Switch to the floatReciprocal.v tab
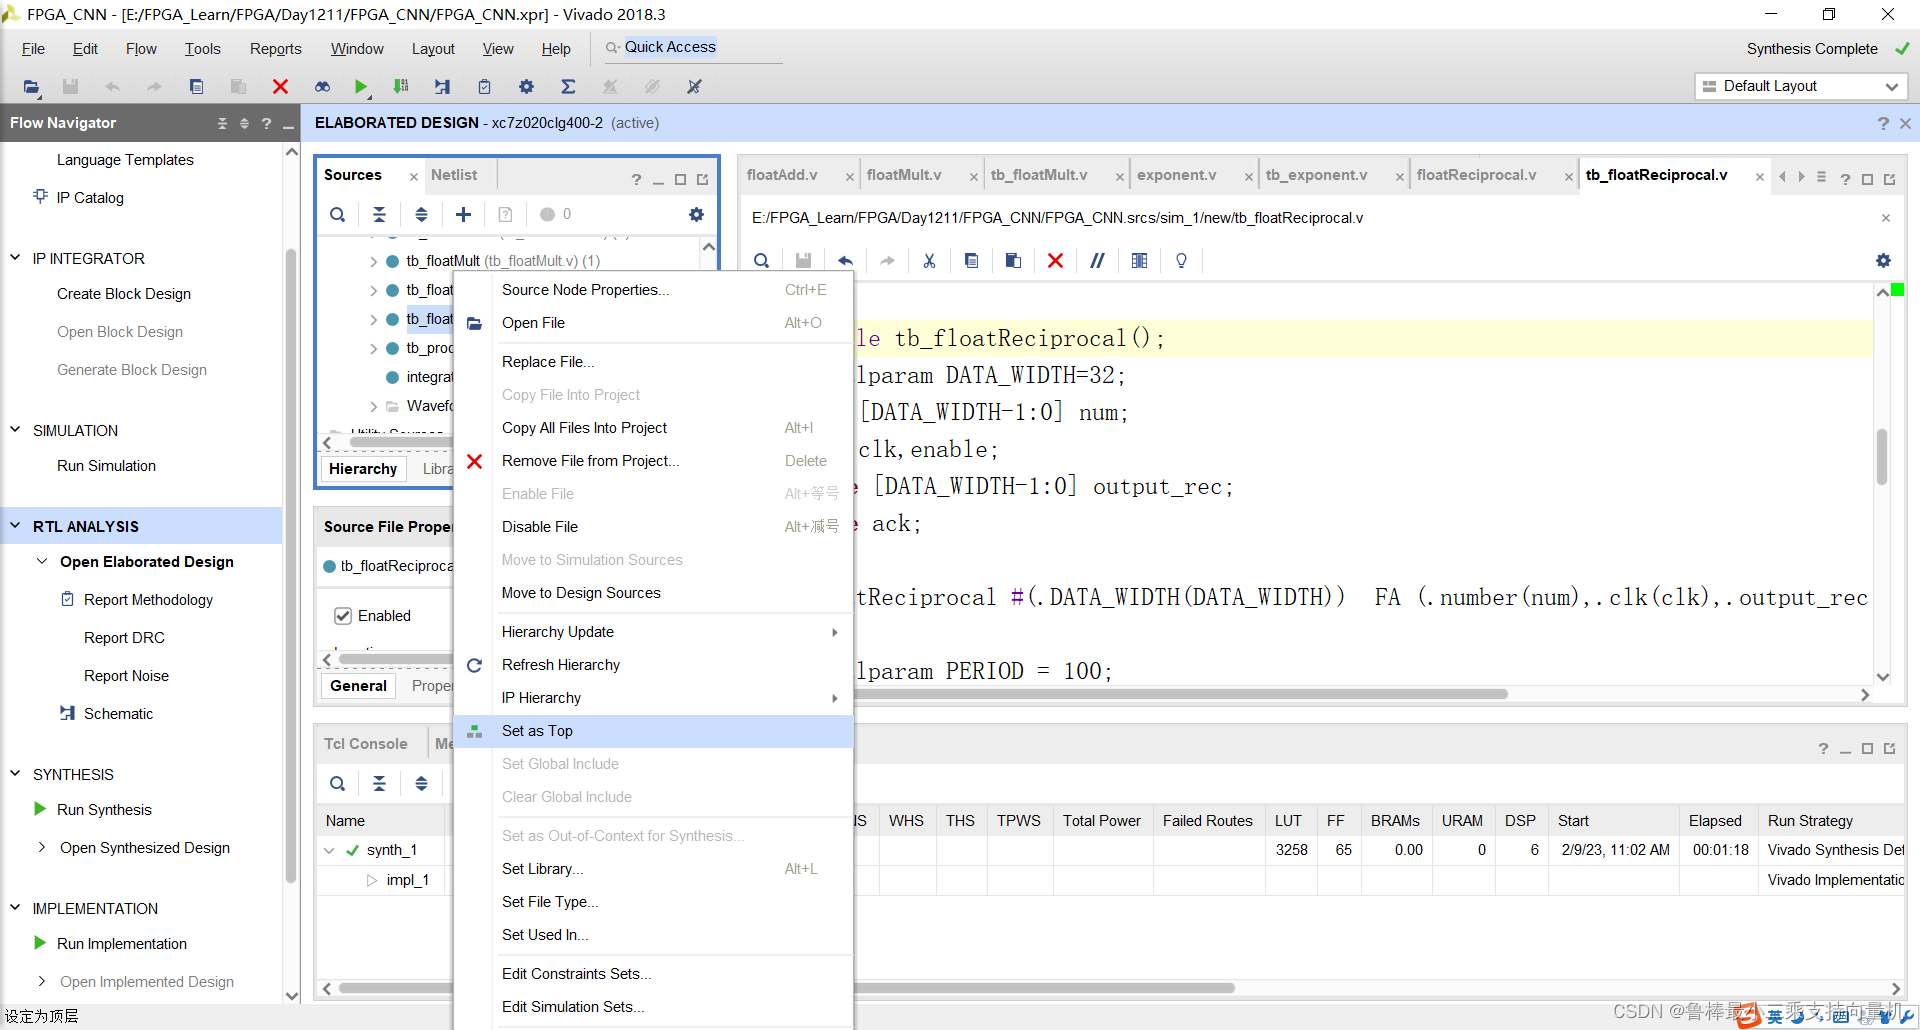 point(1476,175)
